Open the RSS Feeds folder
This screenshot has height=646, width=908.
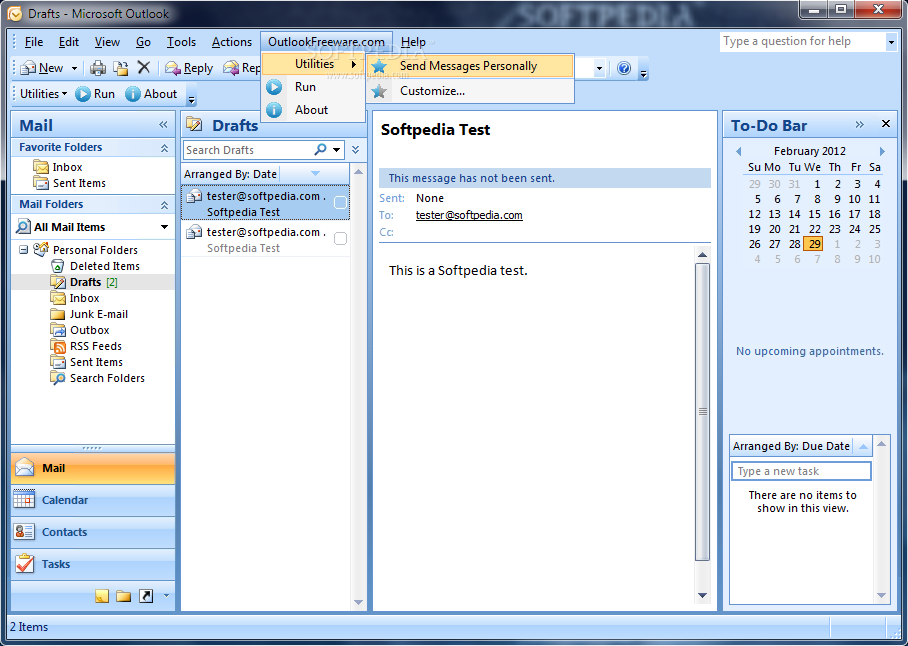86,346
